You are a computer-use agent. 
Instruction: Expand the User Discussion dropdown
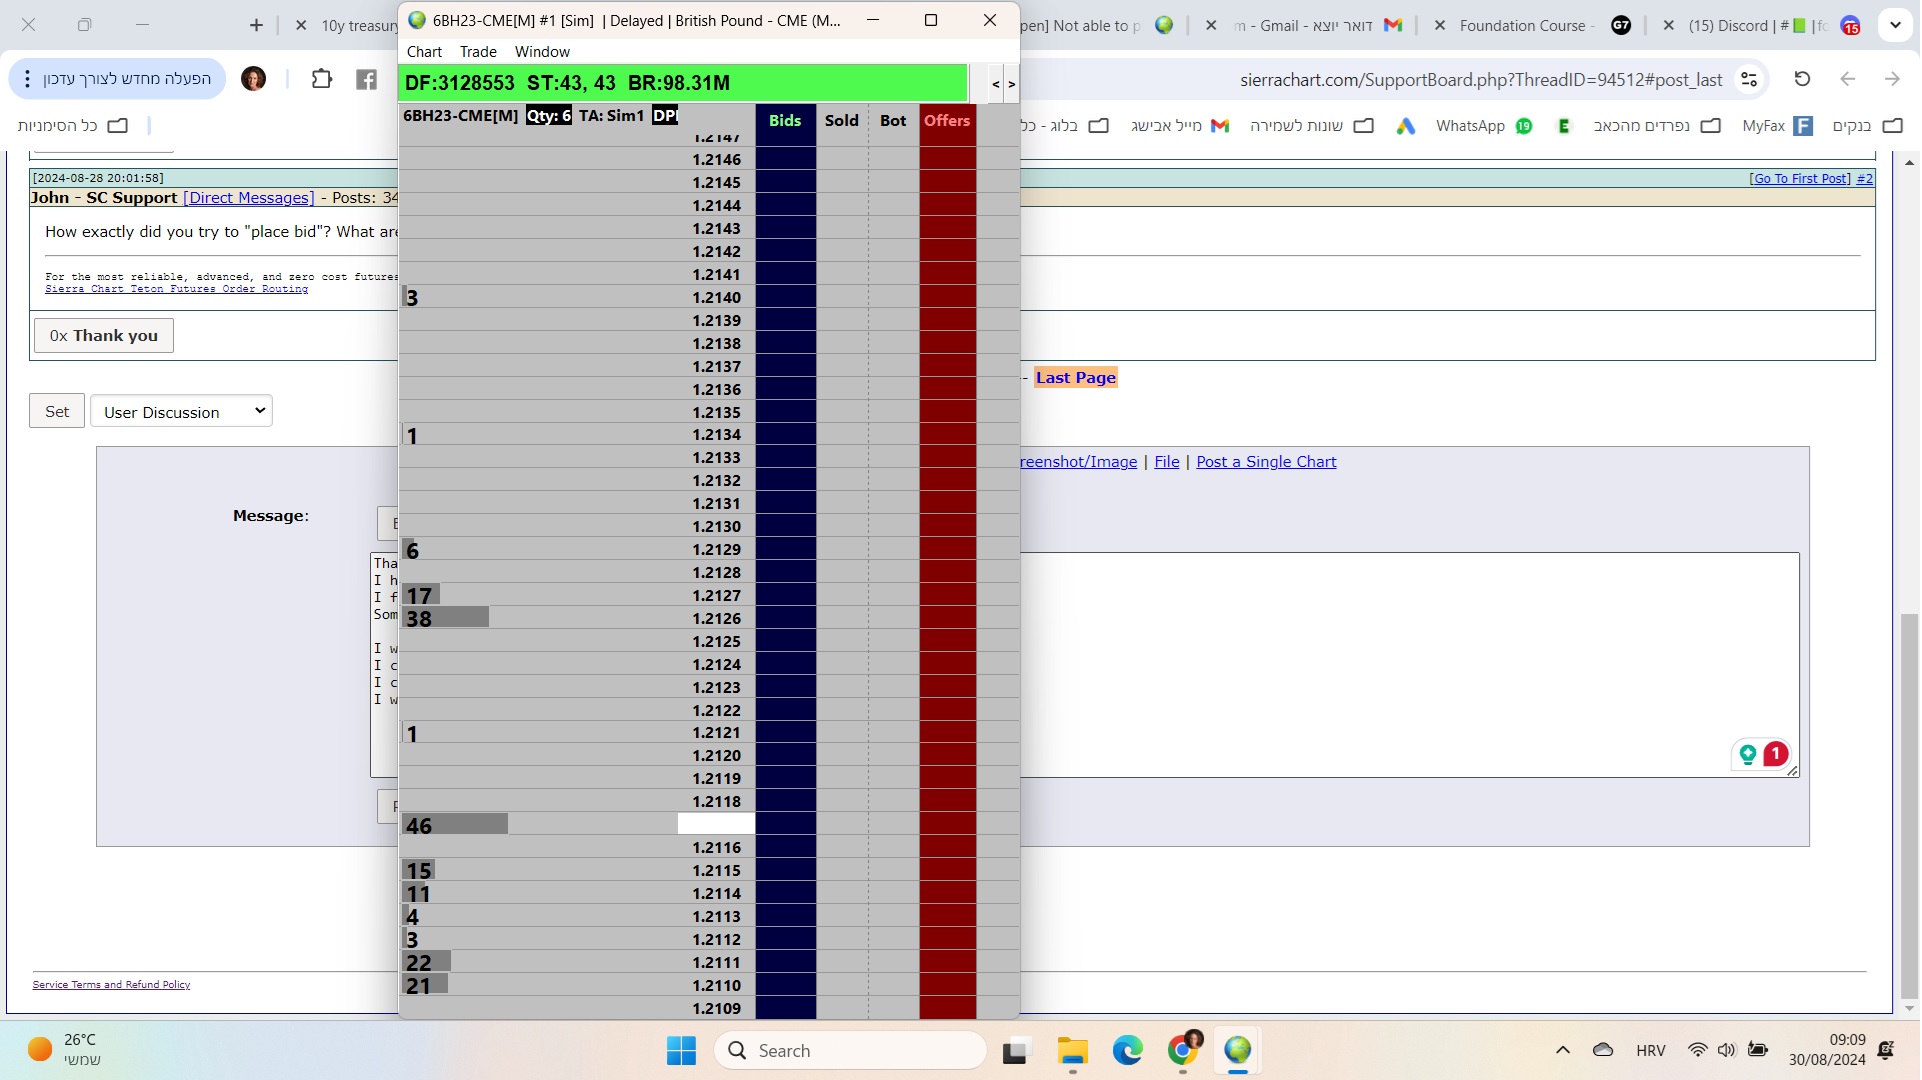181,412
